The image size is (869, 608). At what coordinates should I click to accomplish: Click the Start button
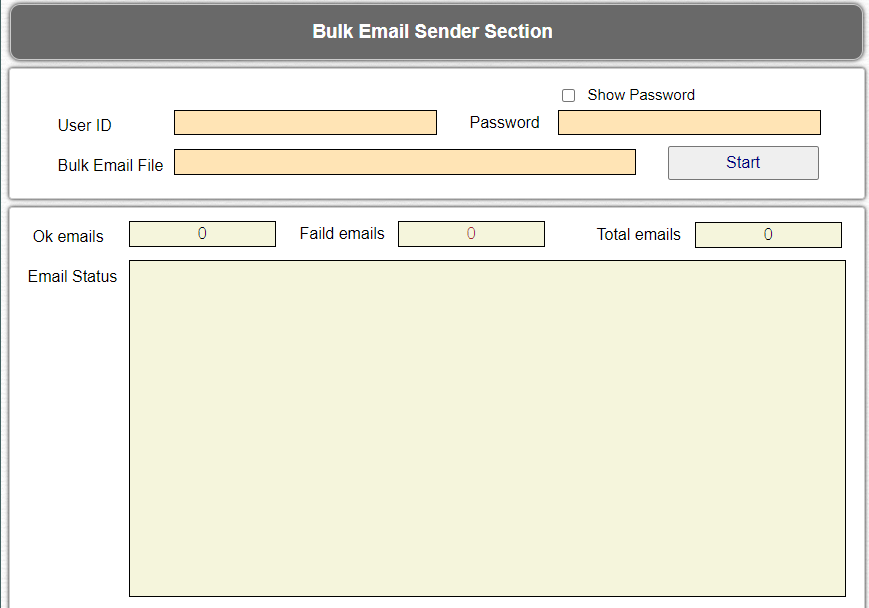click(x=743, y=163)
